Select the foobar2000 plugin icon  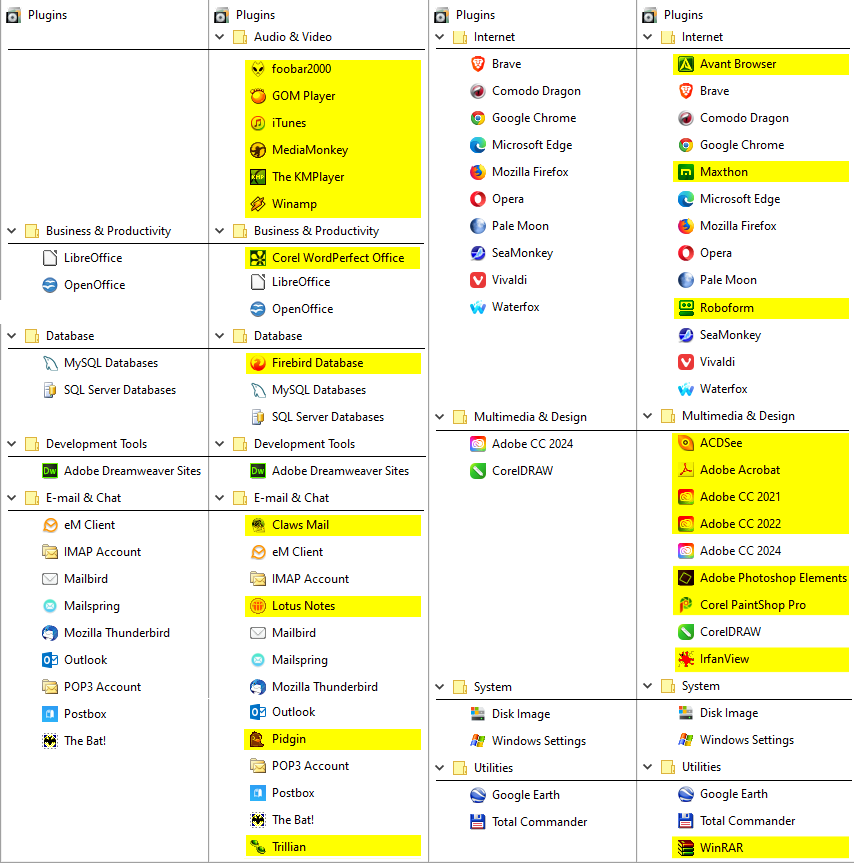(258, 69)
